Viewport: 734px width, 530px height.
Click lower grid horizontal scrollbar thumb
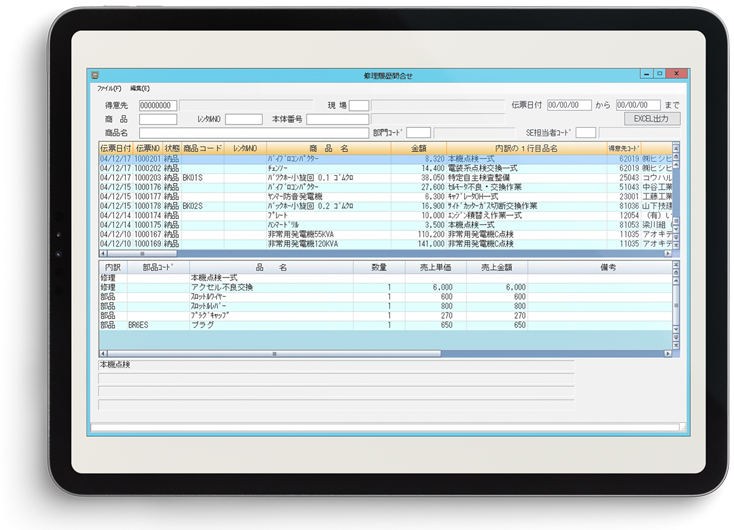point(274,353)
